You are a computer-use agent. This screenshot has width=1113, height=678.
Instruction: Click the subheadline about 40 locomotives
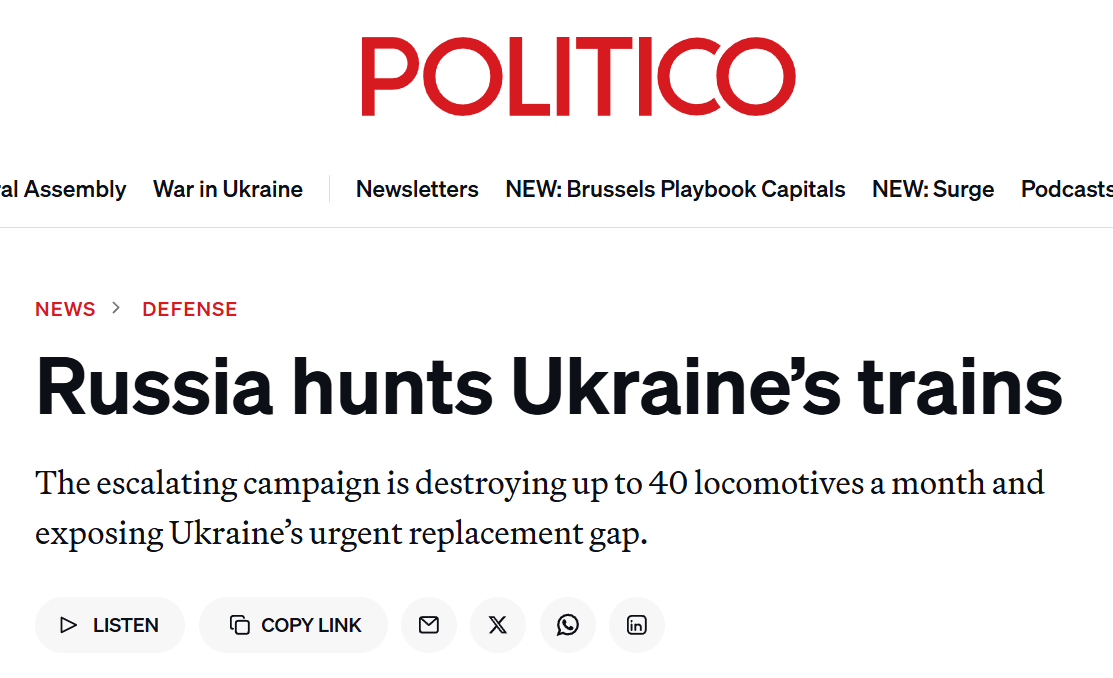click(539, 508)
